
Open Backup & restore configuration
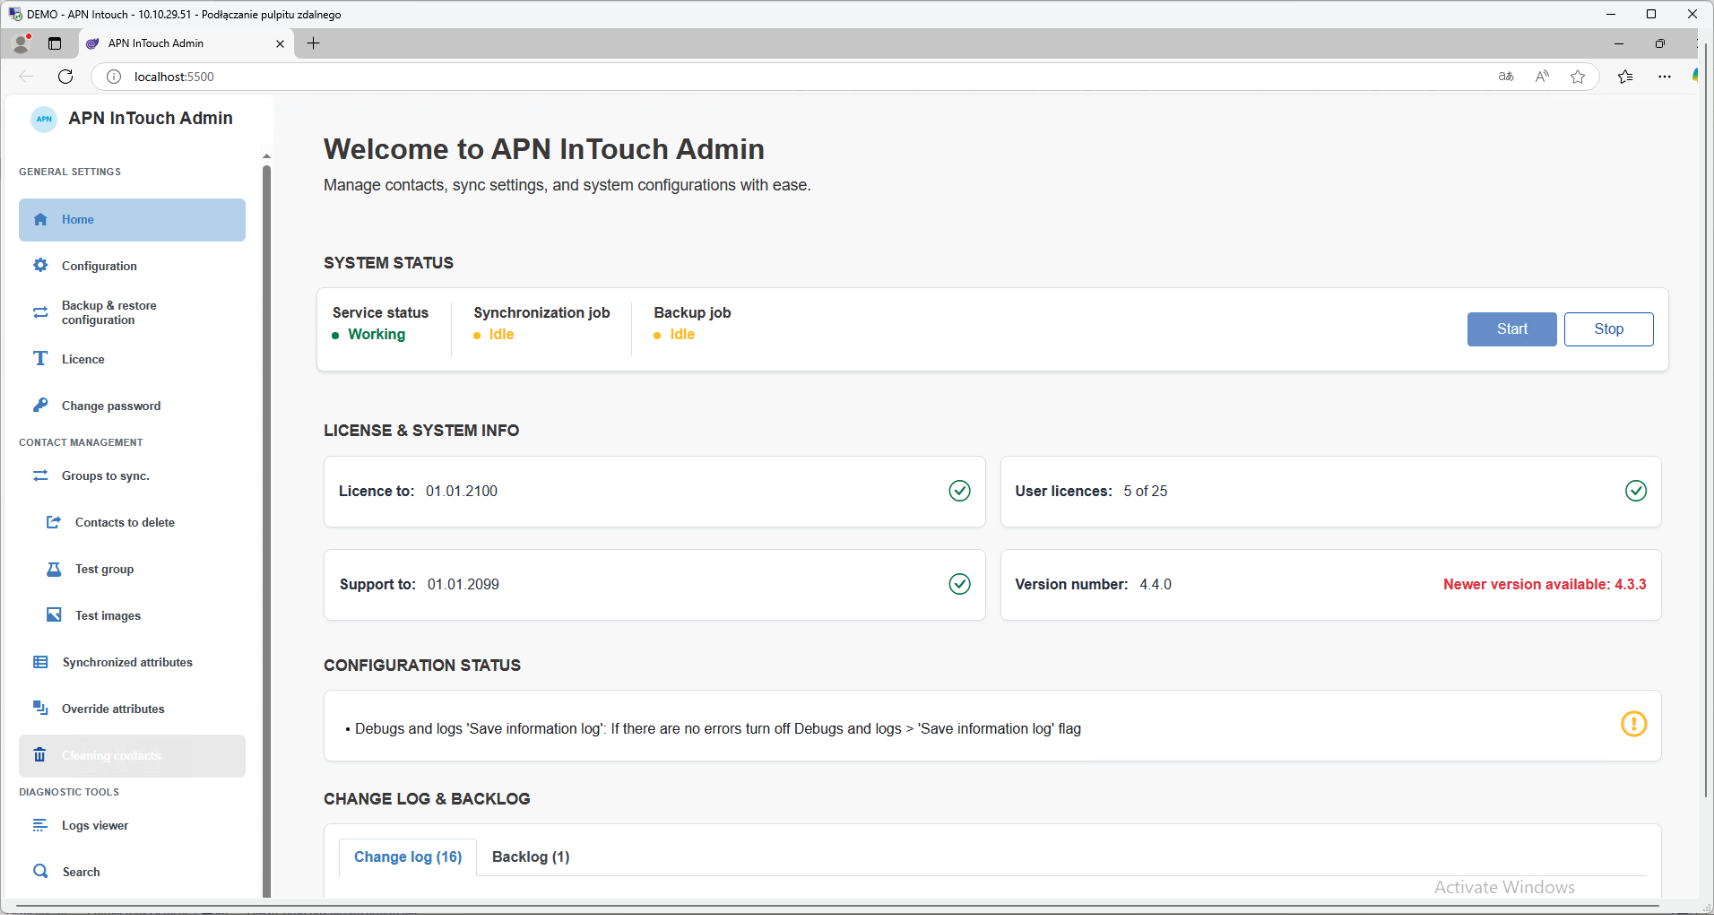point(132,313)
